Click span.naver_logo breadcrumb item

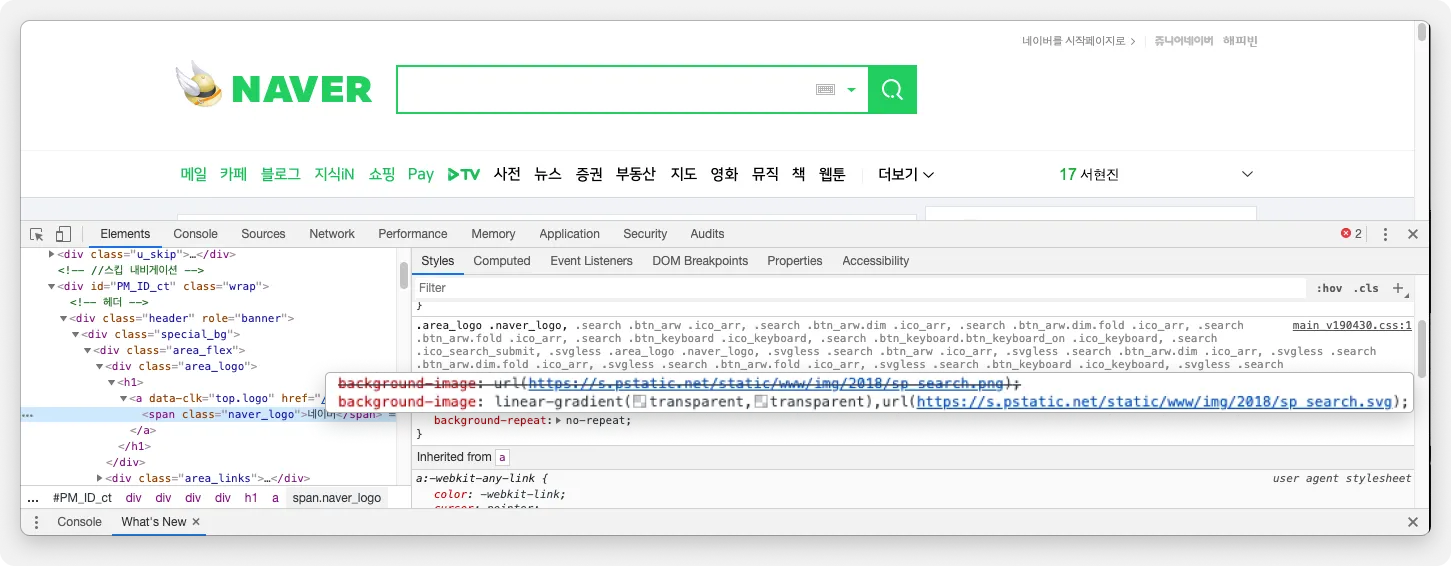(336, 497)
